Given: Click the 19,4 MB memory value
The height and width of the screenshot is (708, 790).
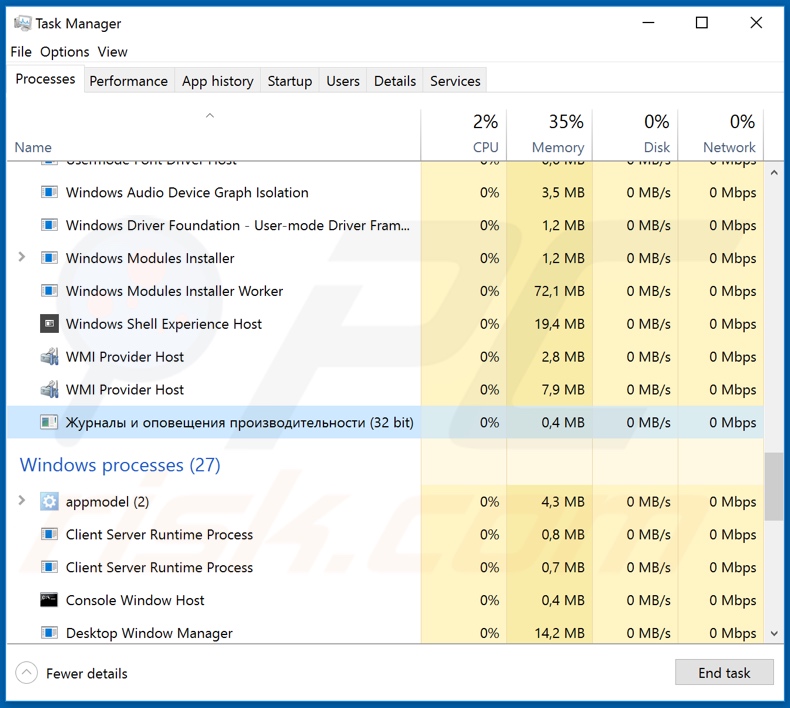Looking at the screenshot, I should click(559, 324).
